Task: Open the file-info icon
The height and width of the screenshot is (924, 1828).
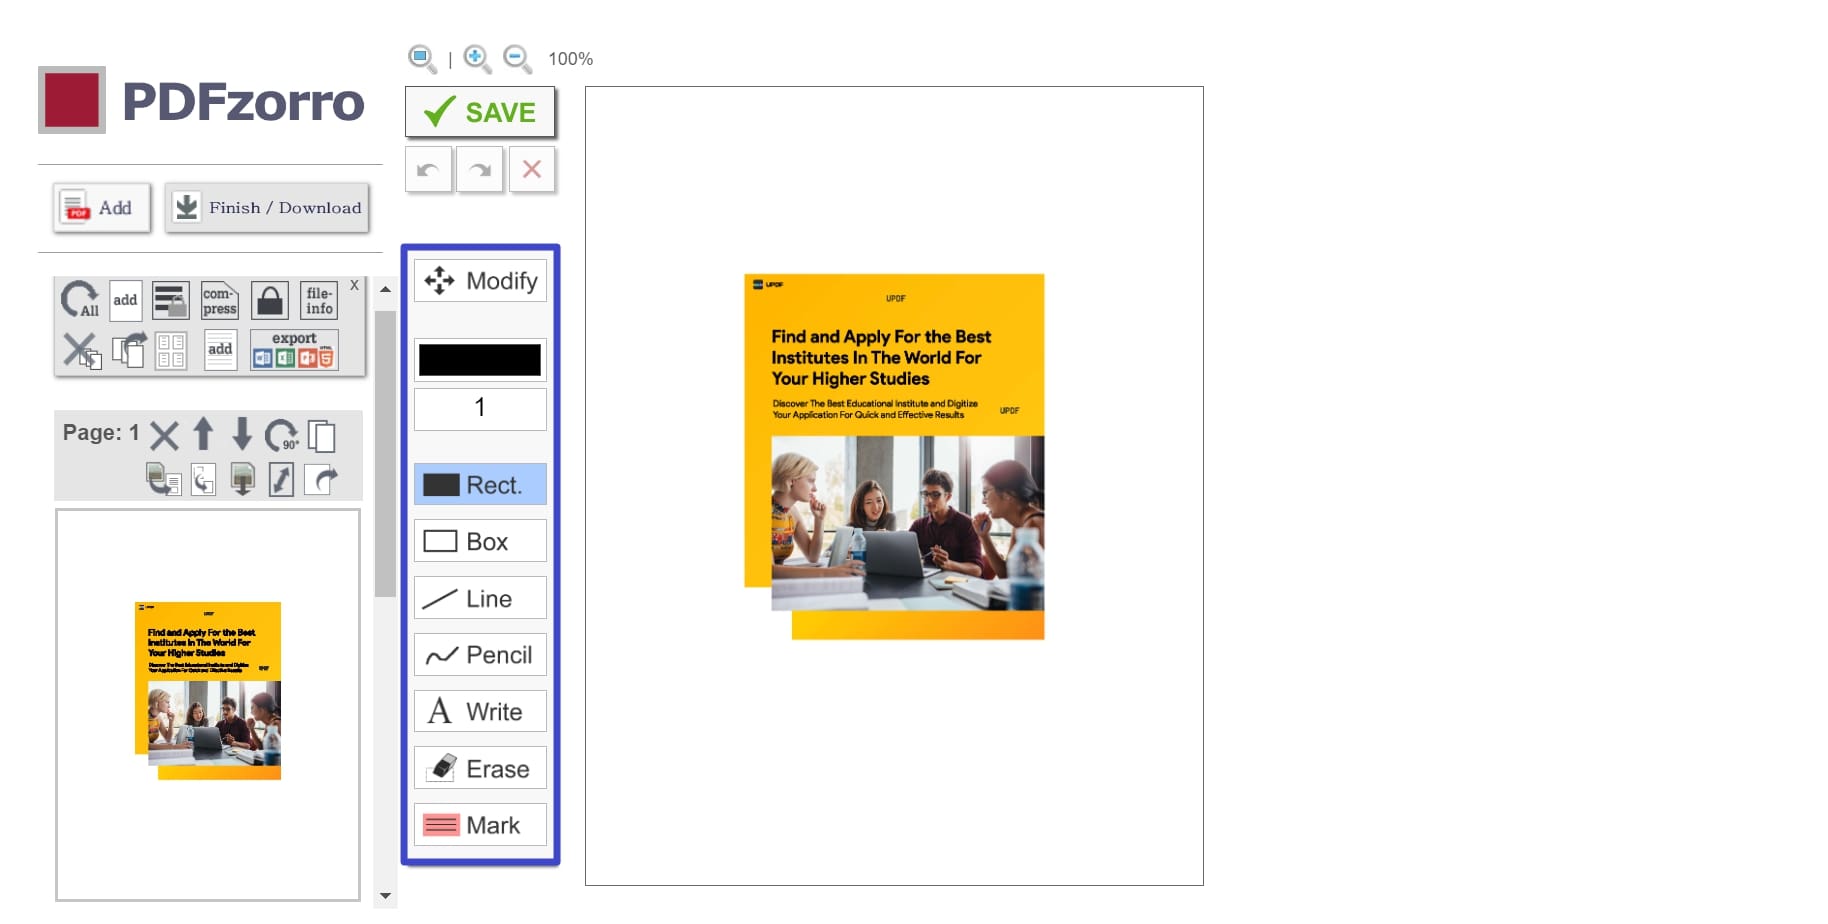Action: 319,299
